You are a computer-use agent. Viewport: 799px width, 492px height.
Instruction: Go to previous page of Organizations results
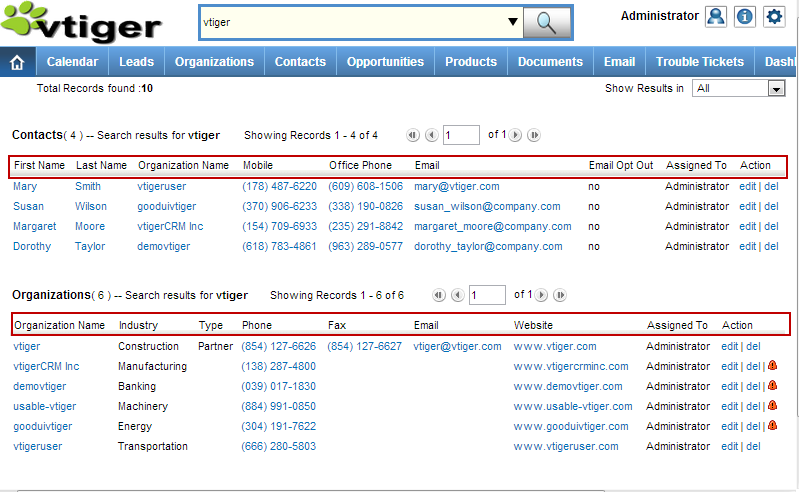[x=457, y=295]
